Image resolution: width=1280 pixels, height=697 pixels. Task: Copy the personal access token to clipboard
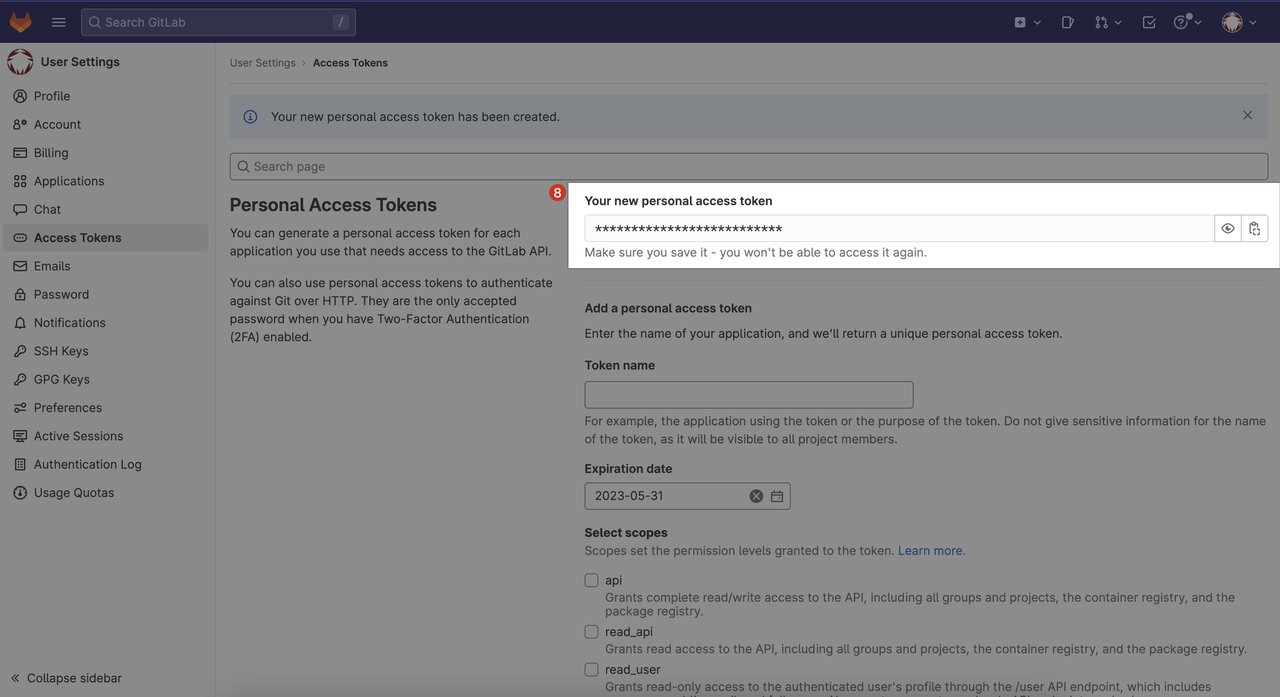[x=1255, y=228]
